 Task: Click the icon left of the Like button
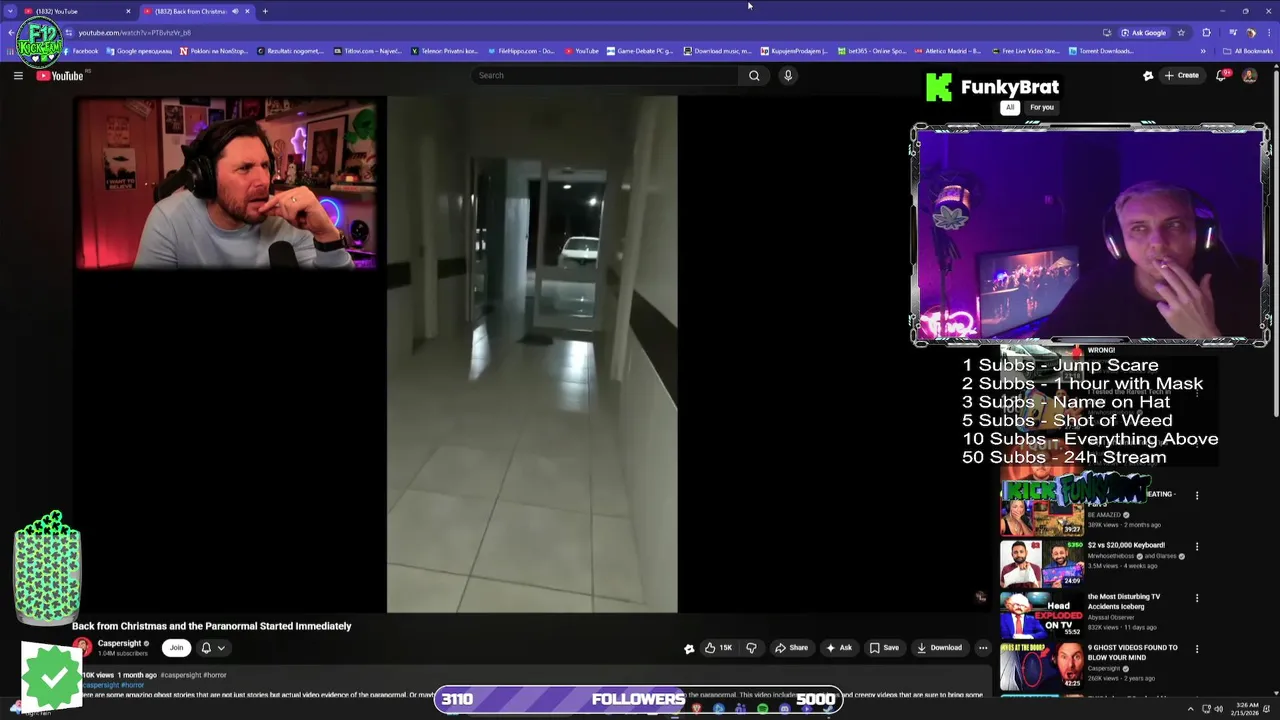click(x=689, y=648)
